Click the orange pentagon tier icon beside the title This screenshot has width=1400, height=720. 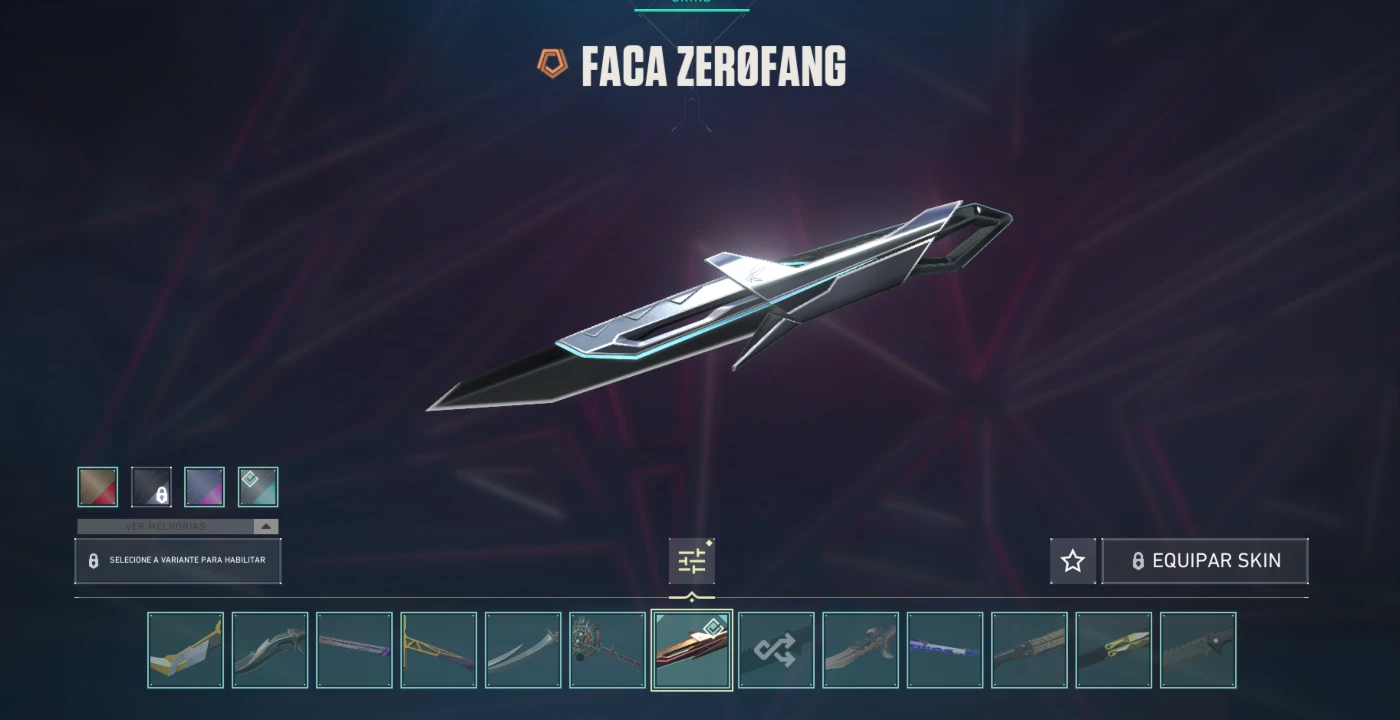point(552,65)
